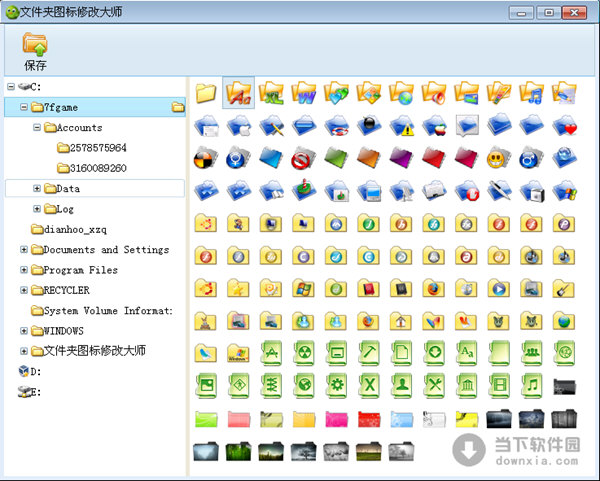Select the 7fgame tree row

(95, 107)
